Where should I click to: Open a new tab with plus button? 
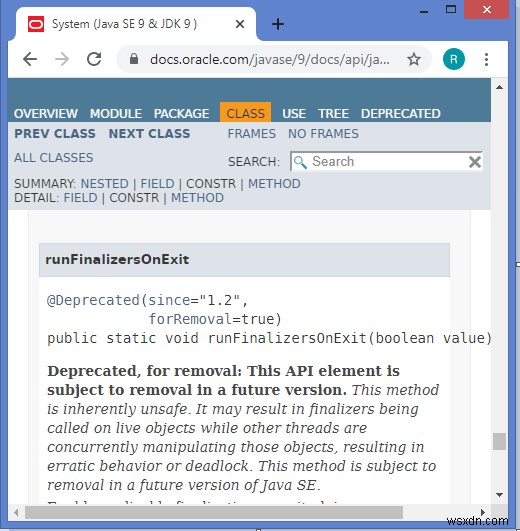(x=278, y=24)
